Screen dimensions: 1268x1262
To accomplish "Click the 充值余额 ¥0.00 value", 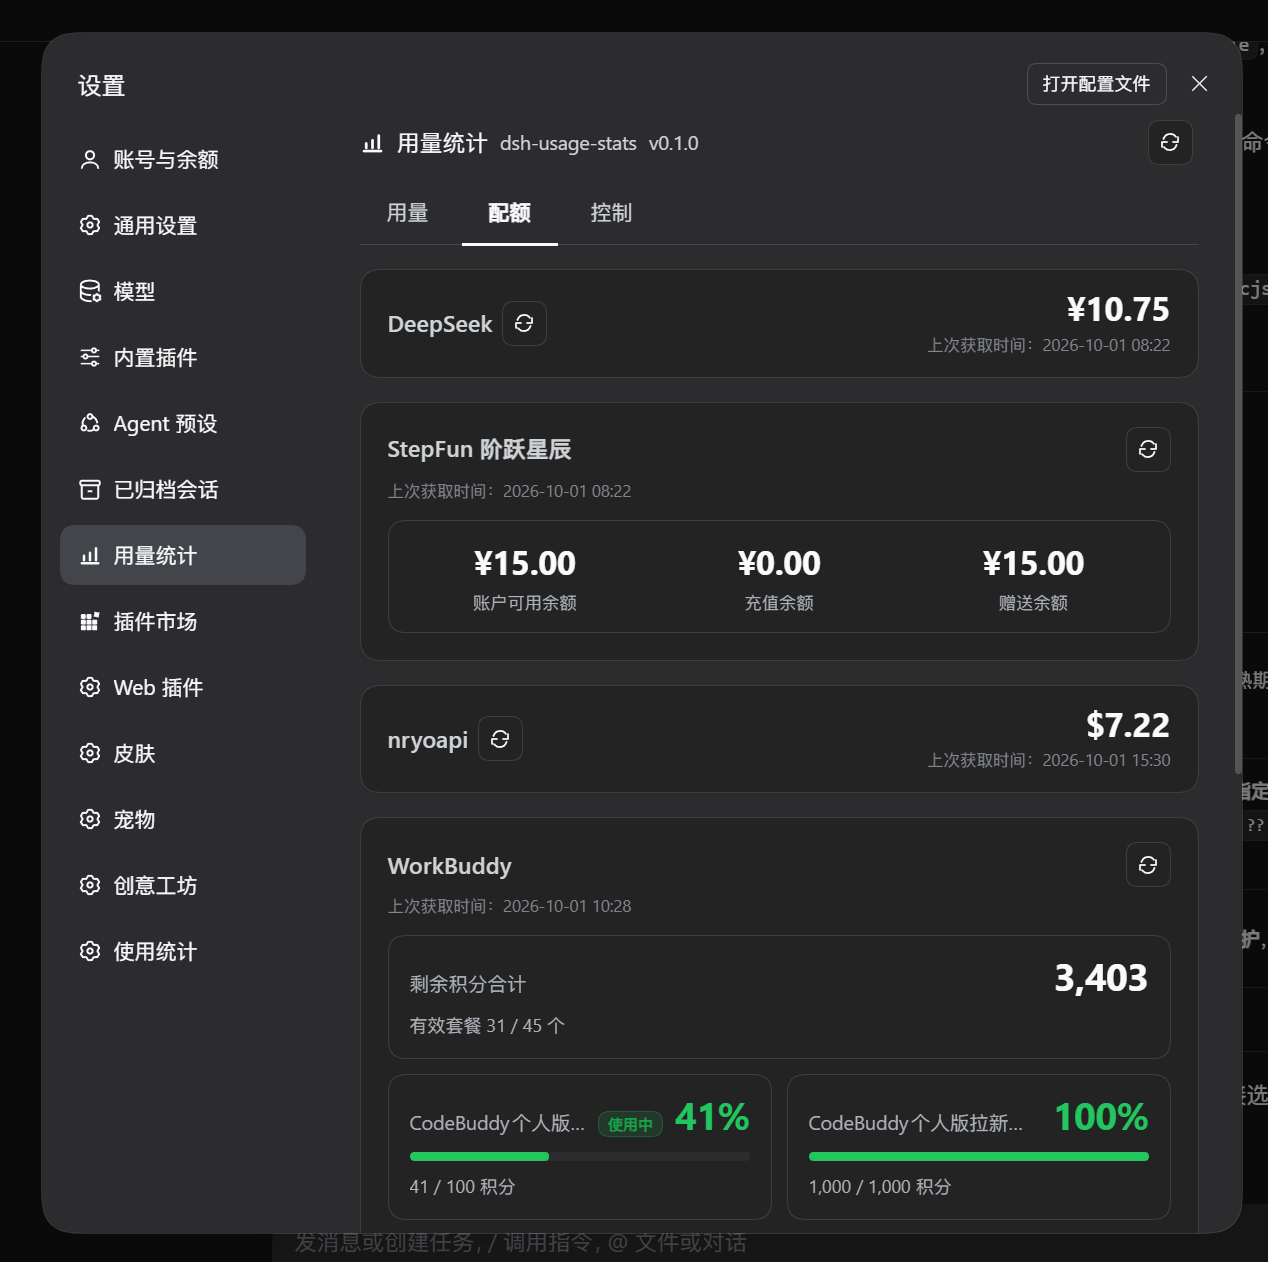I will pyautogui.click(x=779, y=563).
